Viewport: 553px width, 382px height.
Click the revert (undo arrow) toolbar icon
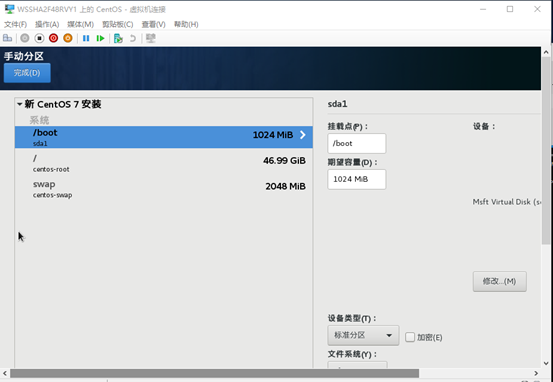133,38
